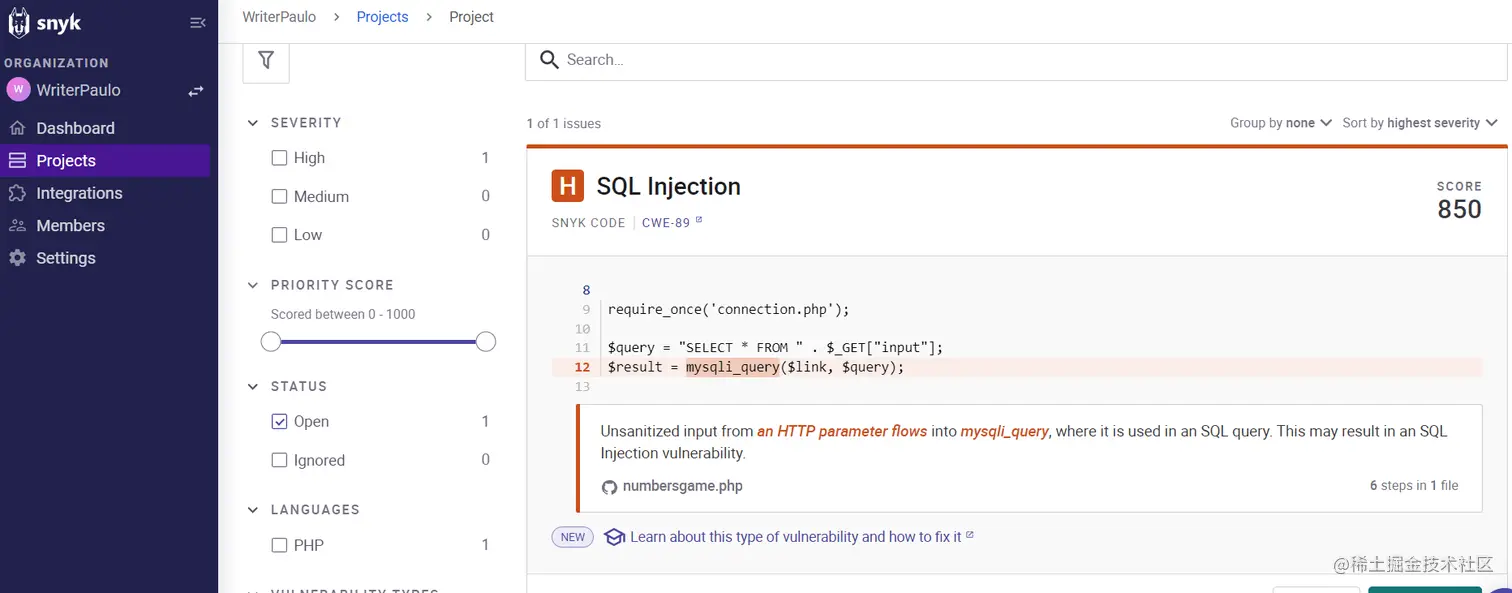Click the Integrations puzzle icon
The height and width of the screenshot is (593, 1512).
(x=17, y=193)
